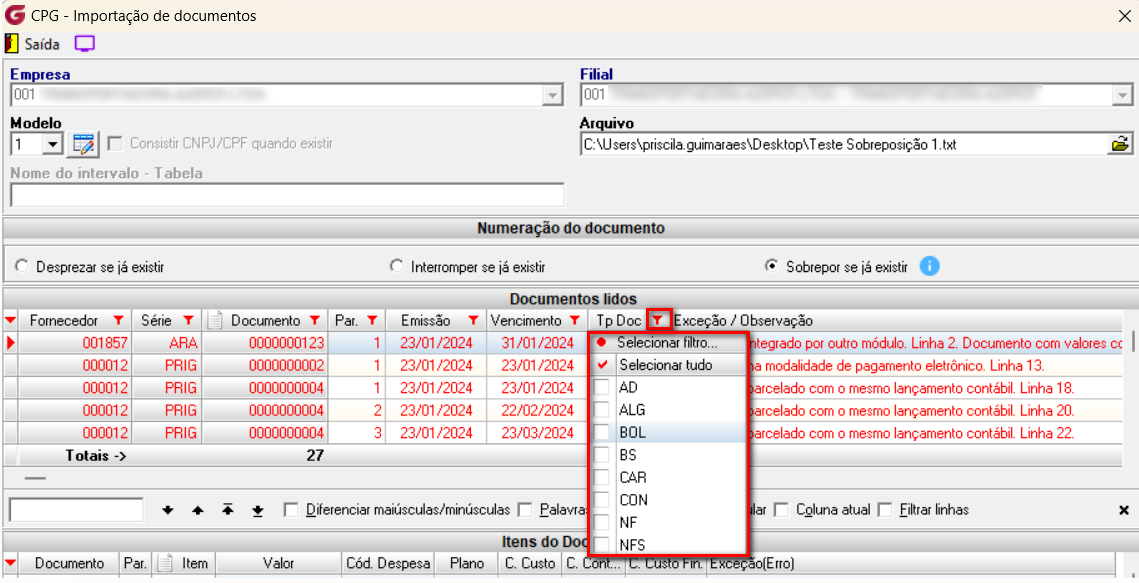Click the Saída exit icon
This screenshot has width=1139, height=583.
[x=12, y=44]
